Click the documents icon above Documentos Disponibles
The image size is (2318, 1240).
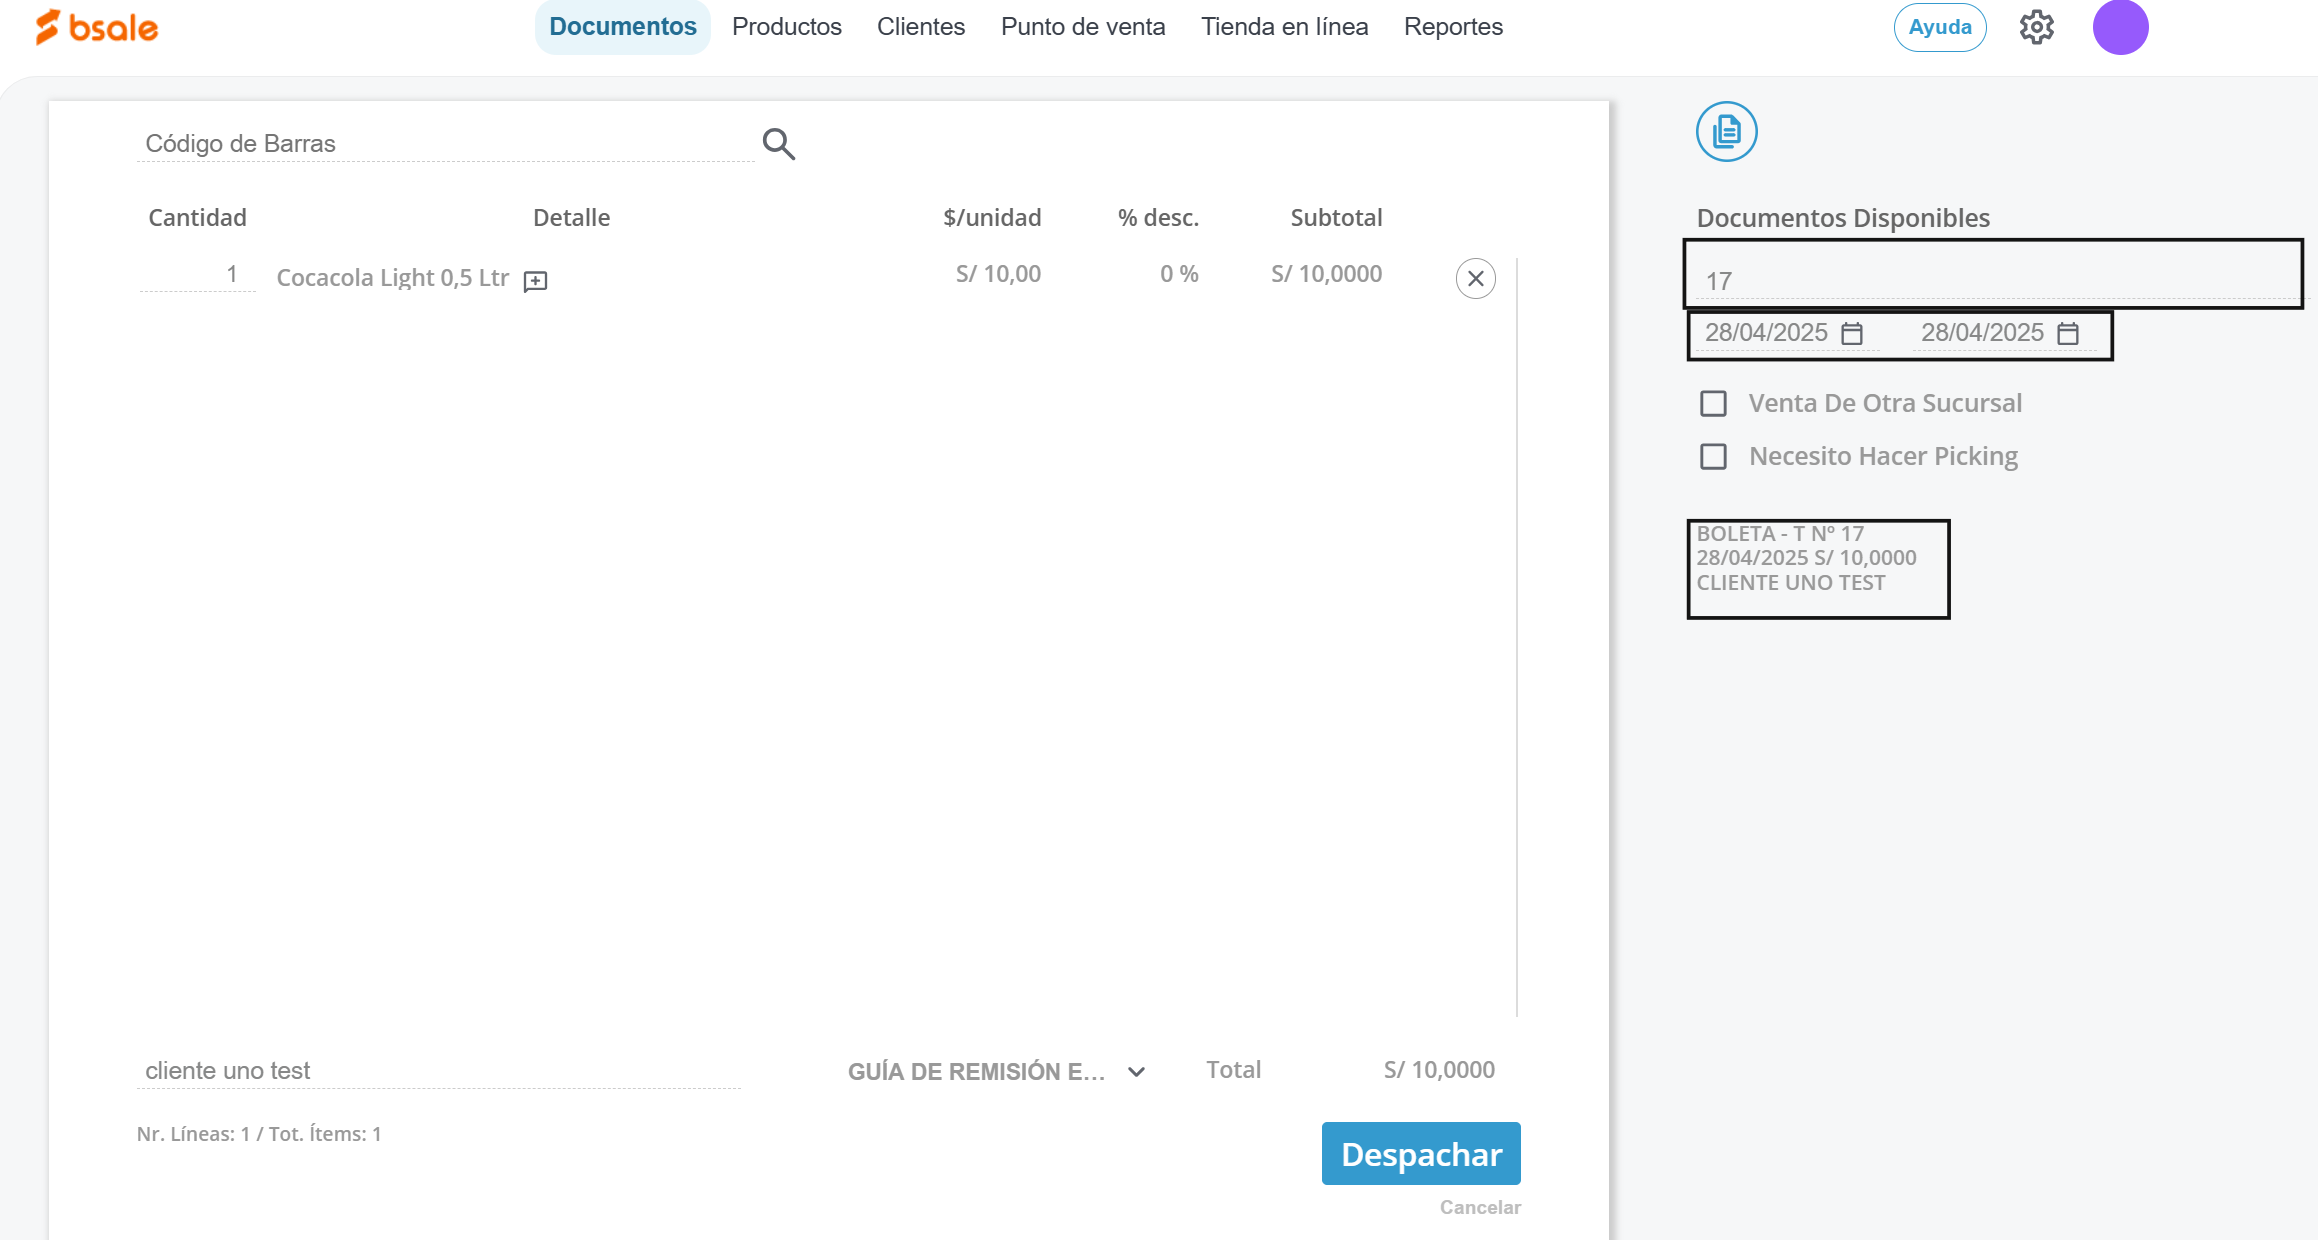click(1726, 131)
